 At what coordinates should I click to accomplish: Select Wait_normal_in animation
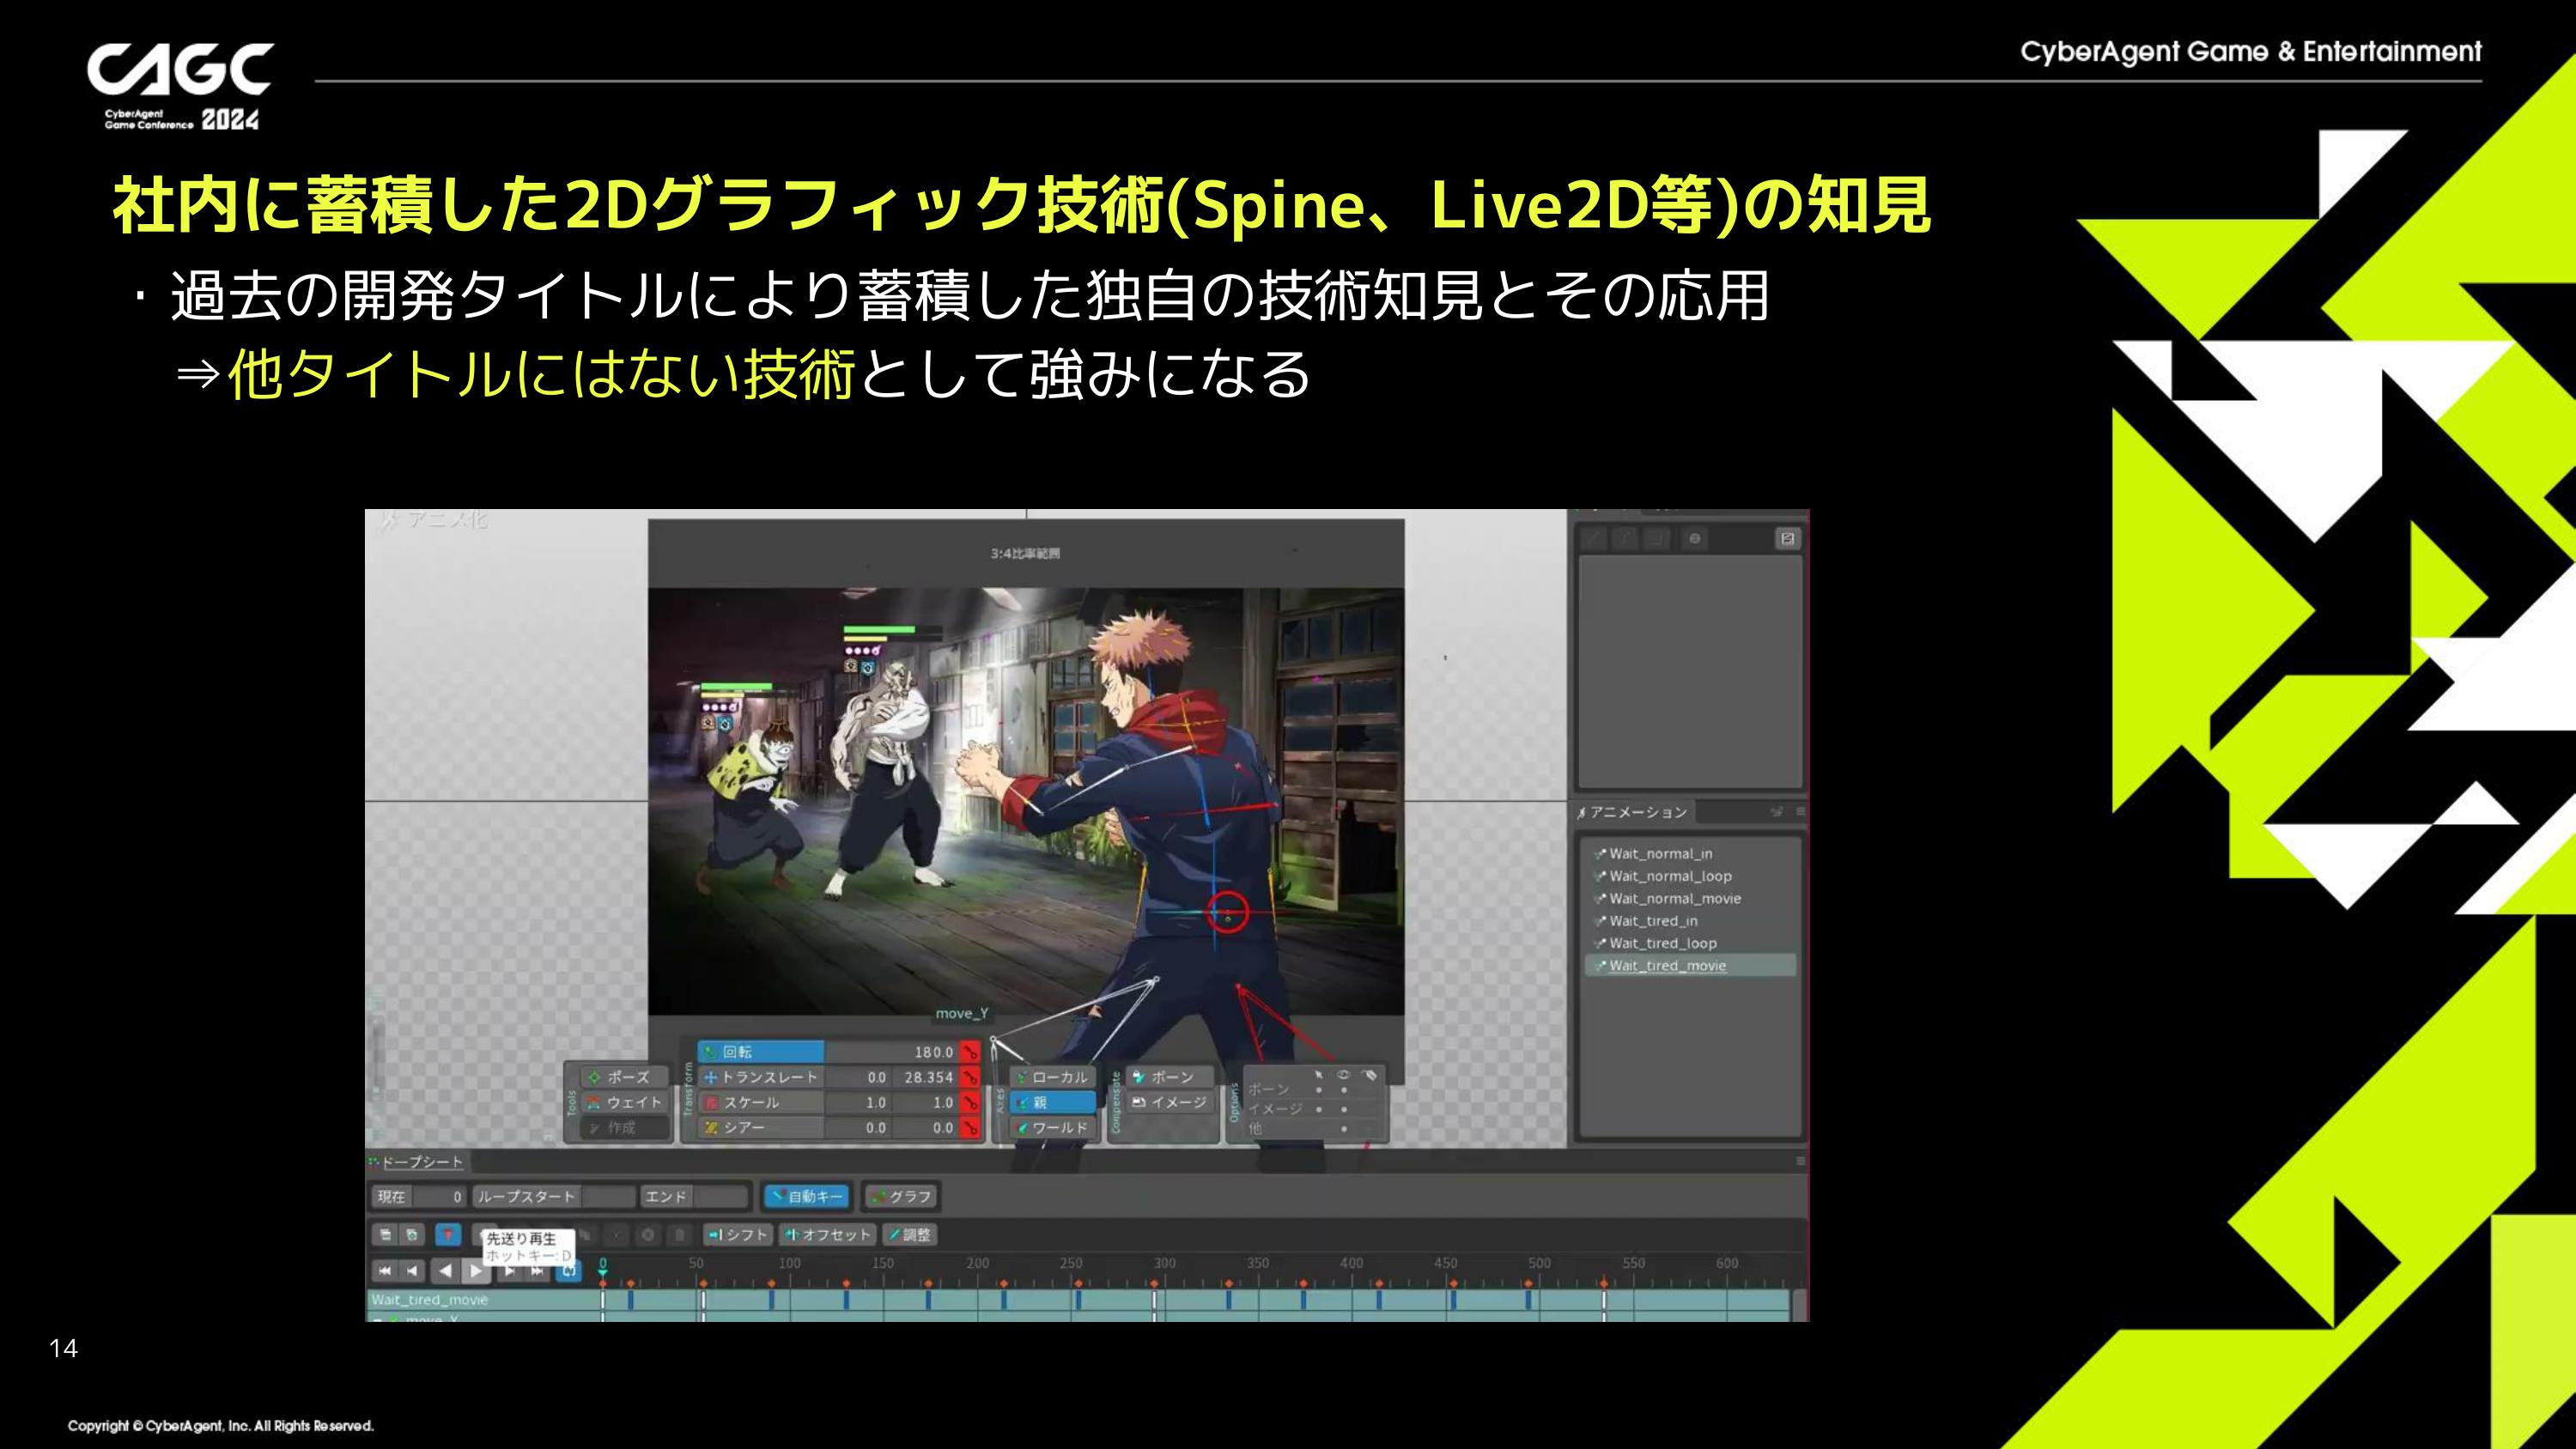1690,853
